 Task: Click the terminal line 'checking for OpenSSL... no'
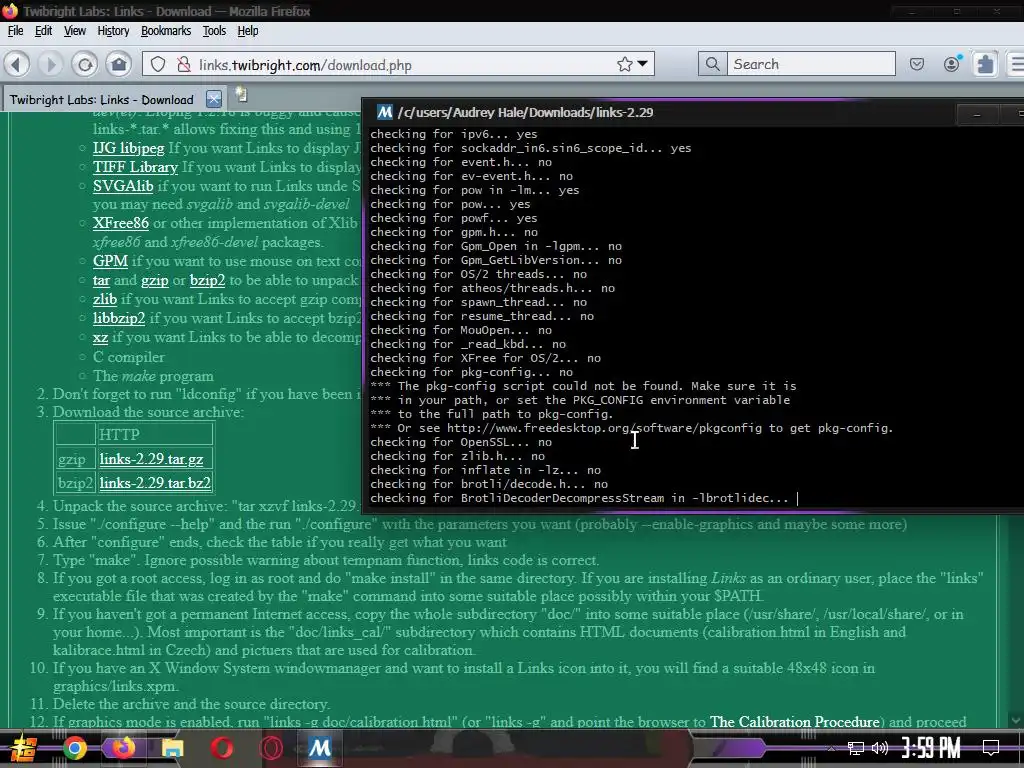point(461,442)
